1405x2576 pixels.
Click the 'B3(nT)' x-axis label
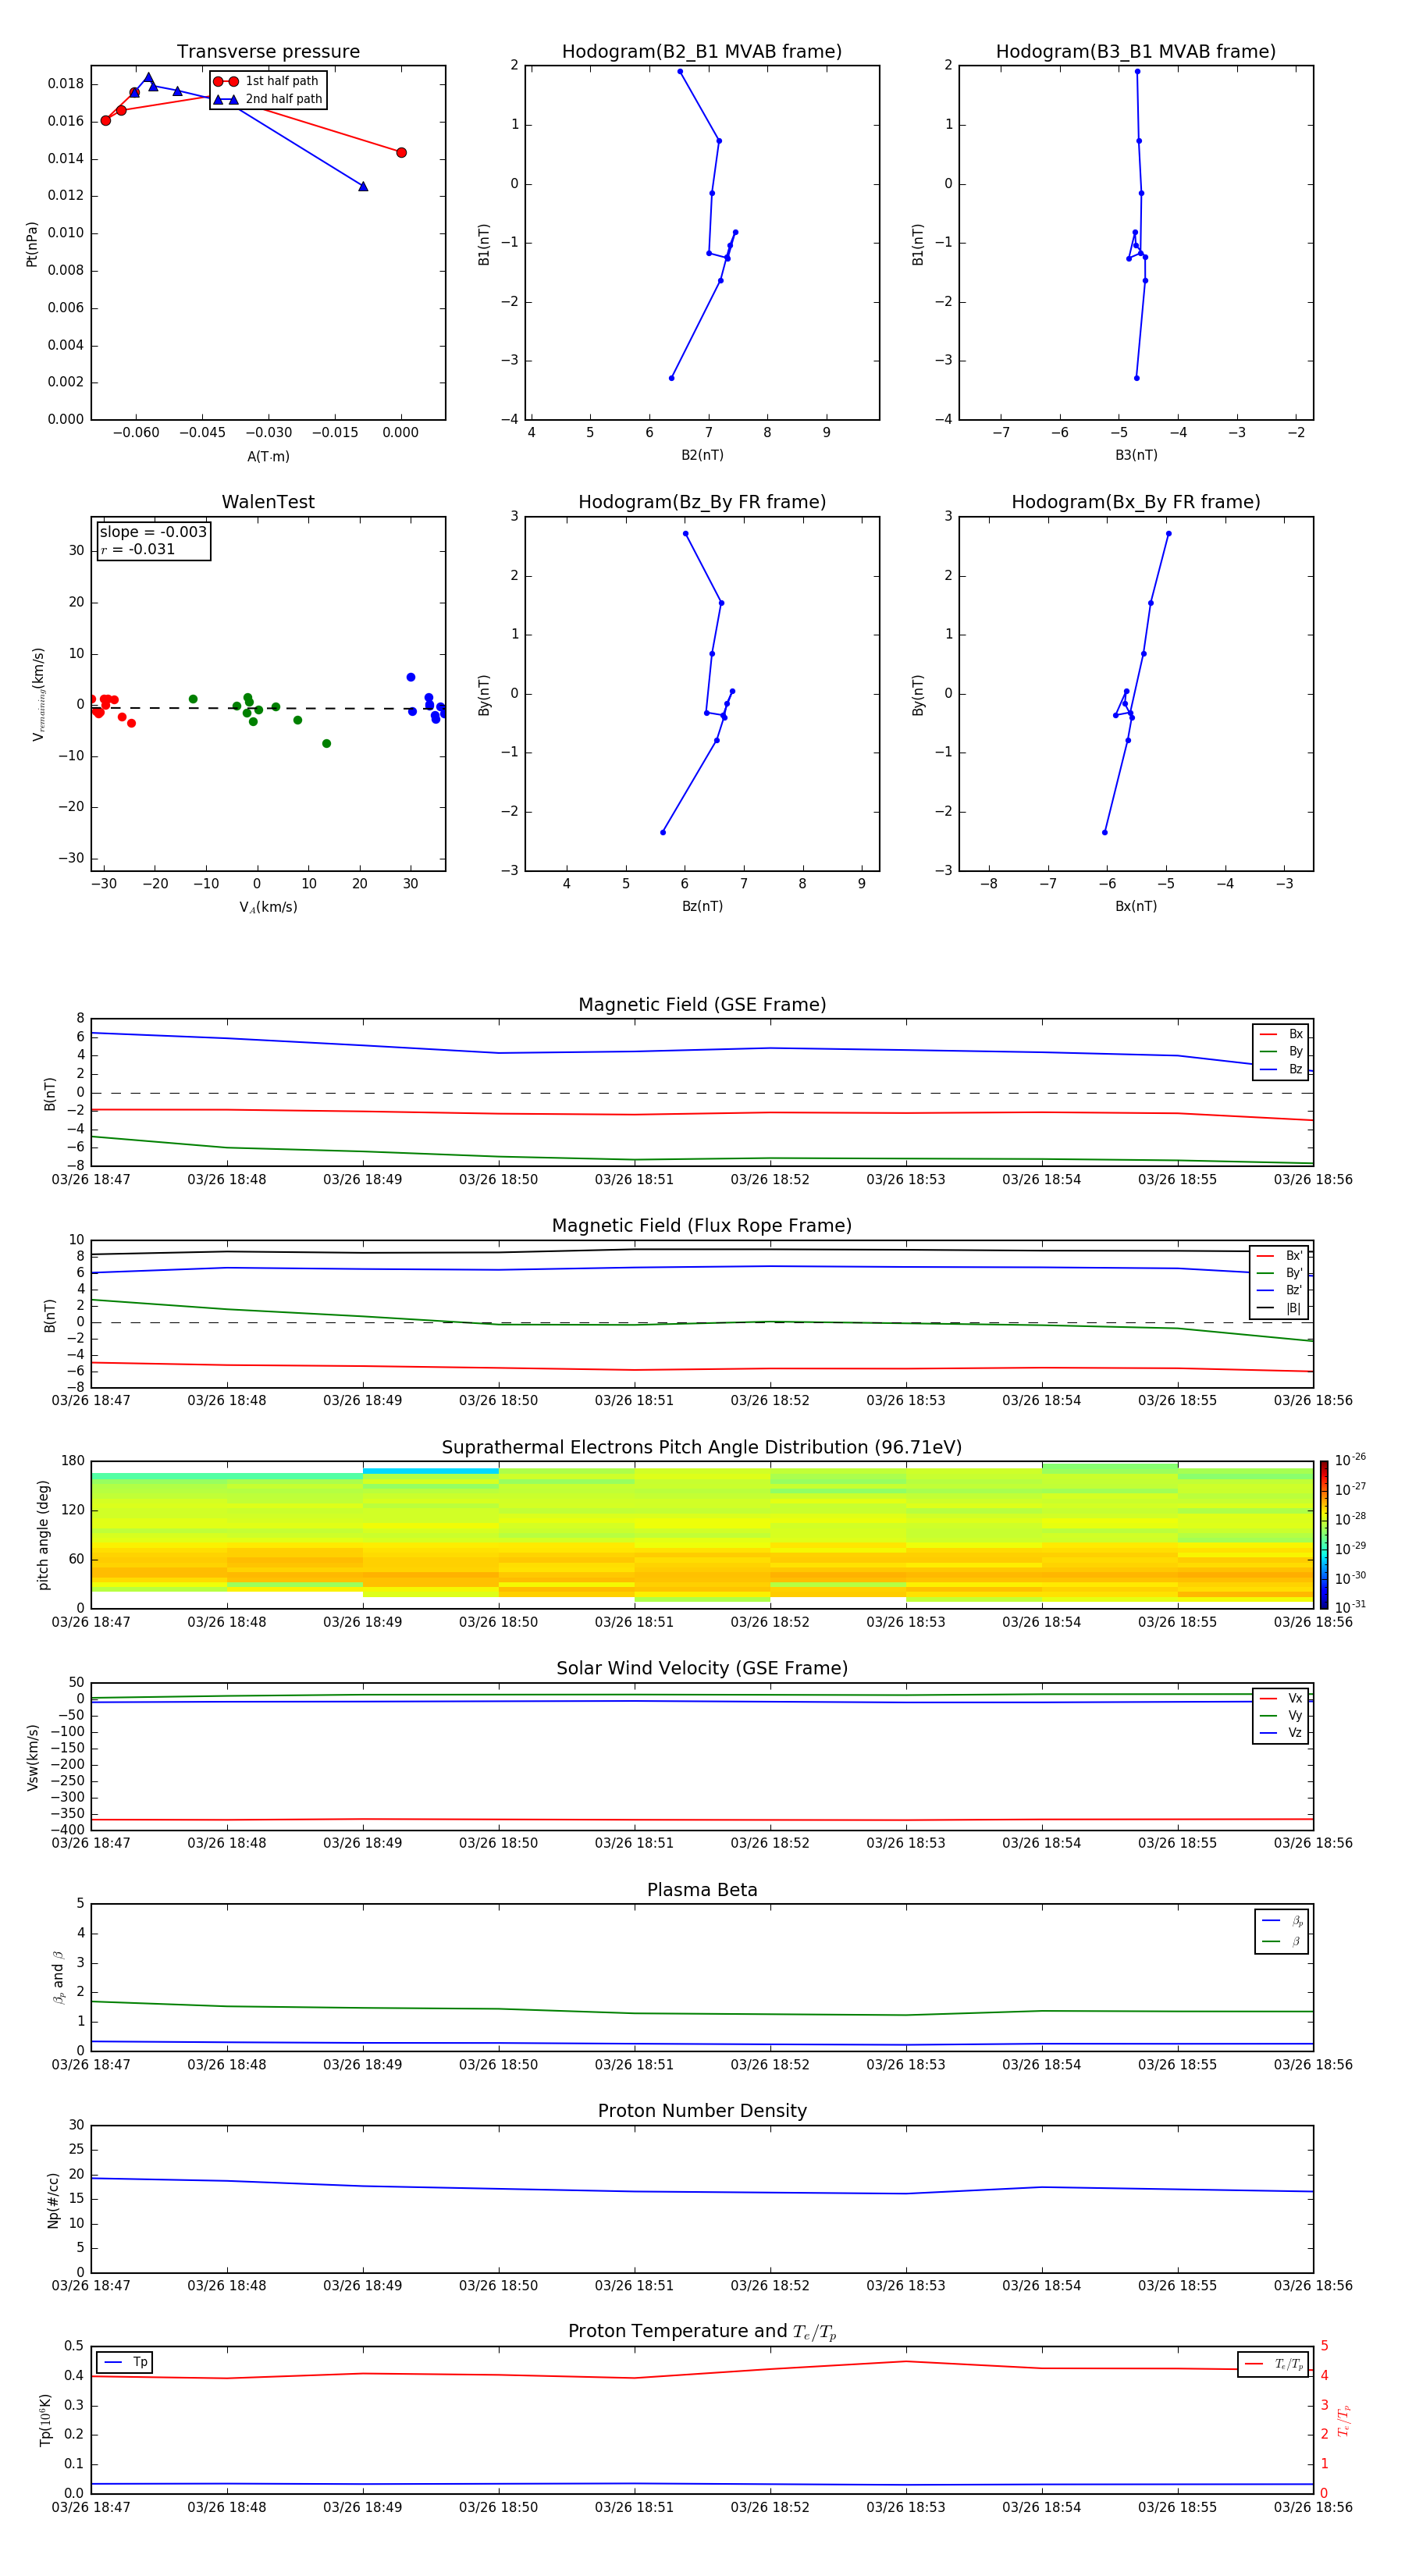pyautogui.click(x=1136, y=455)
